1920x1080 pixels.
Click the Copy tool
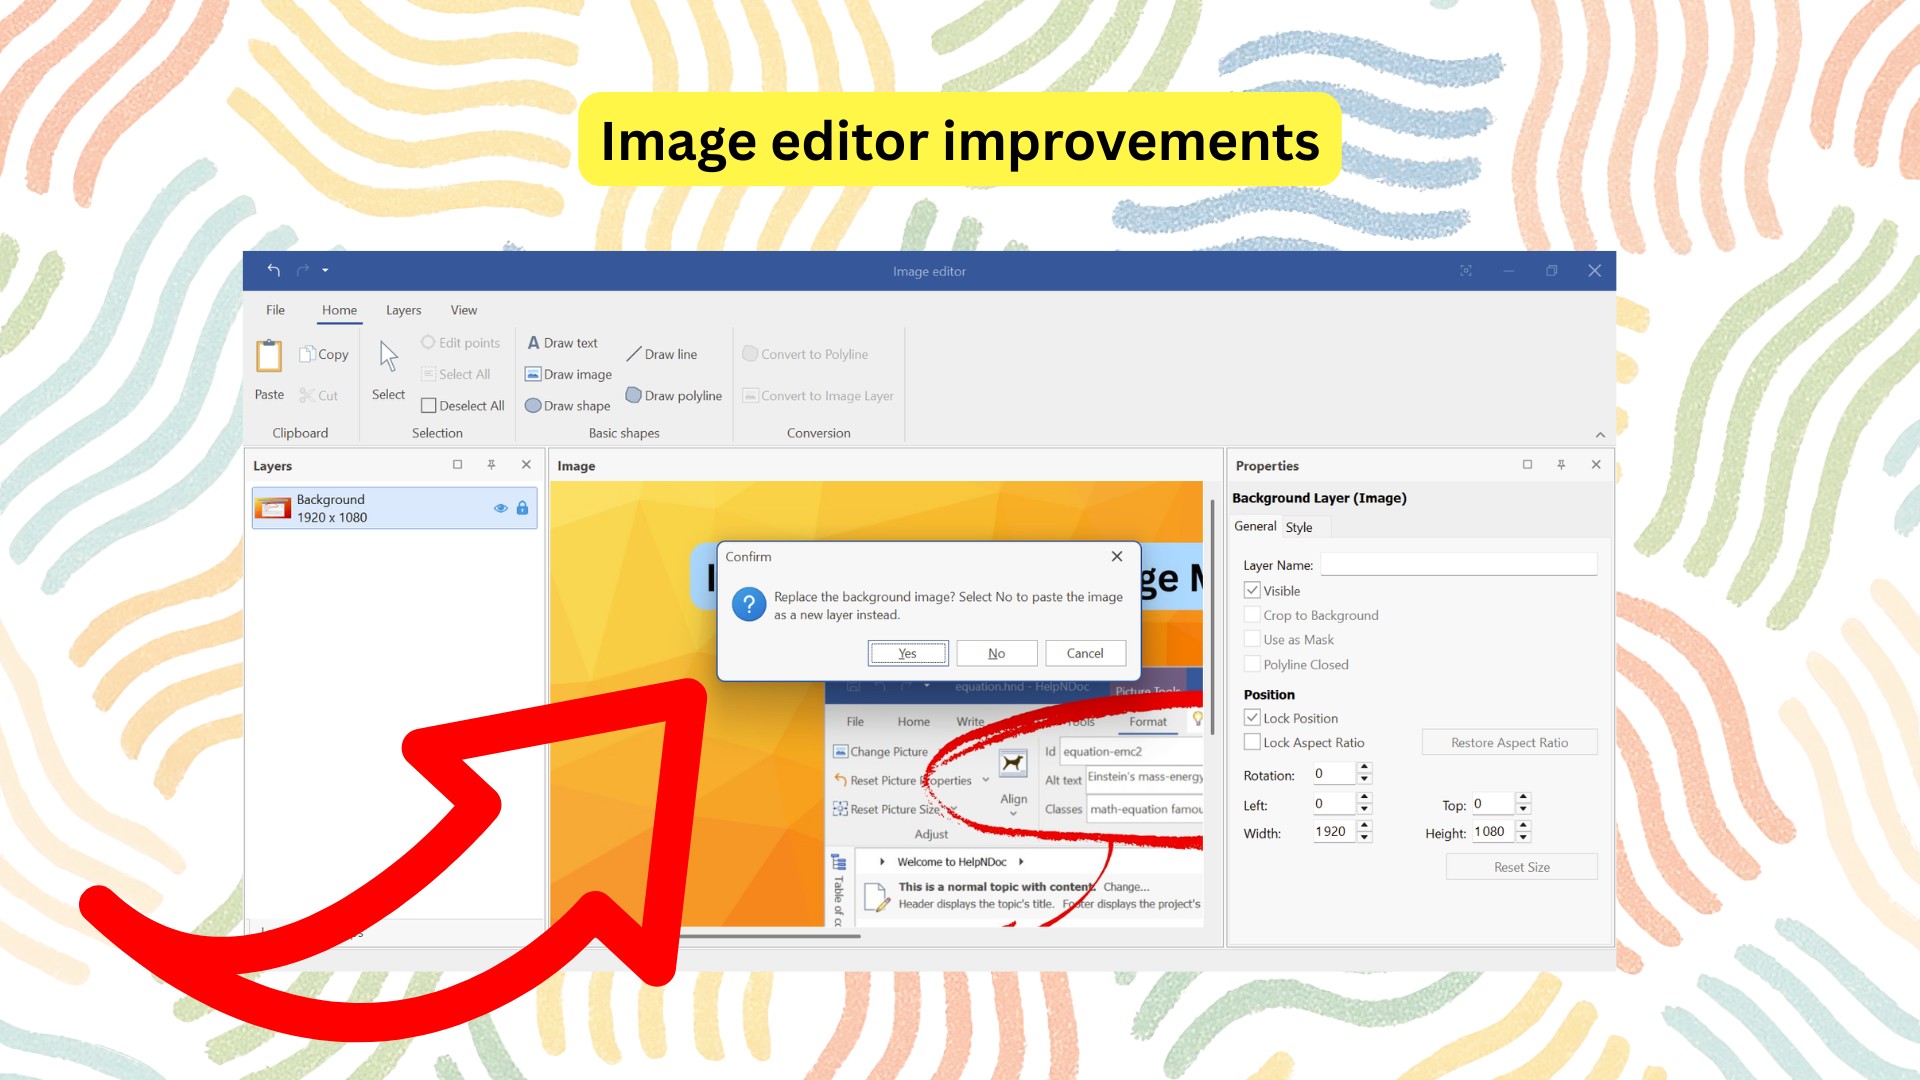(x=324, y=354)
